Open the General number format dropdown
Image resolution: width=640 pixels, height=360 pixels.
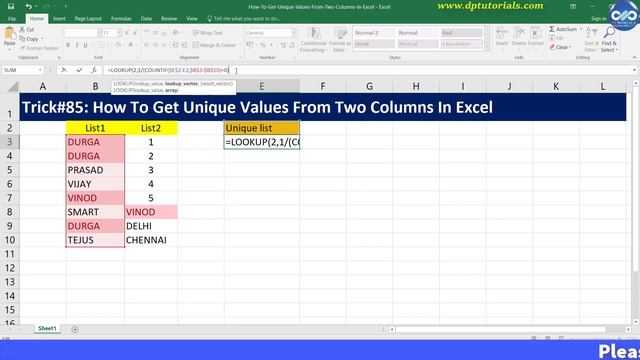pyautogui.click(x=294, y=33)
